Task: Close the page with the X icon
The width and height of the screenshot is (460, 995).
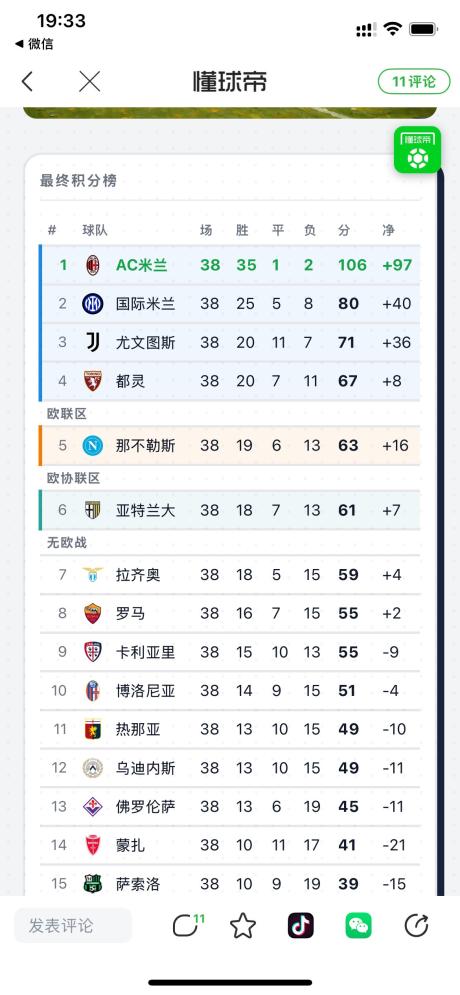Action: (x=89, y=81)
